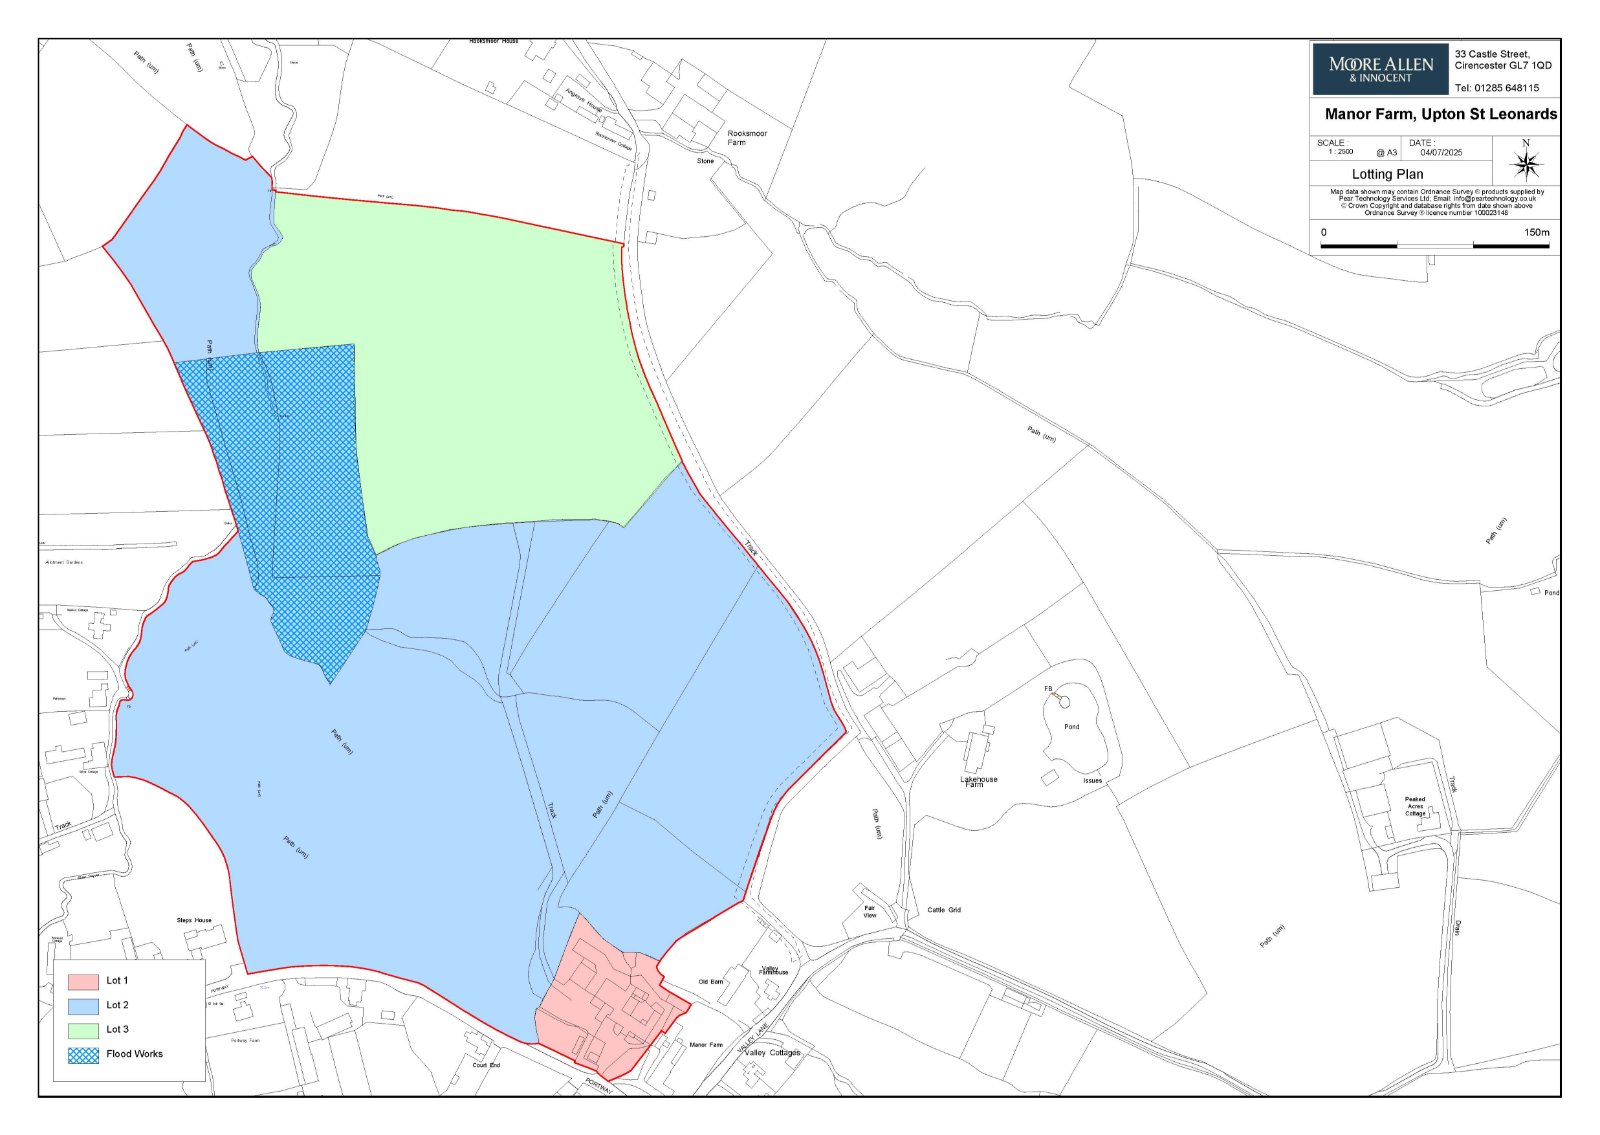The width and height of the screenshot is (1600, 1135).
Task: Click the hatched Flood Works legend swatch
Action: click(83, 1054)
